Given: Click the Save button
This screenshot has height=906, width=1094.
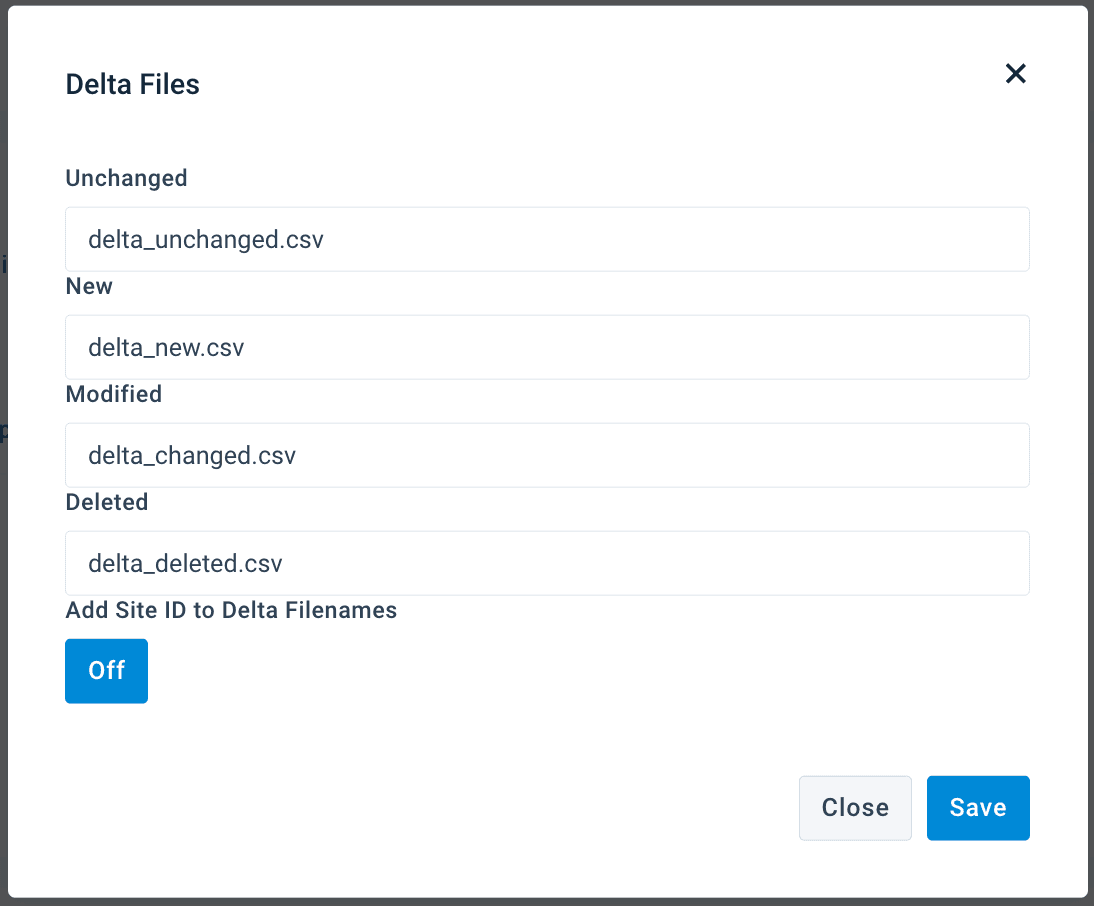Looking at the screenshot, I should coord(977,808).
